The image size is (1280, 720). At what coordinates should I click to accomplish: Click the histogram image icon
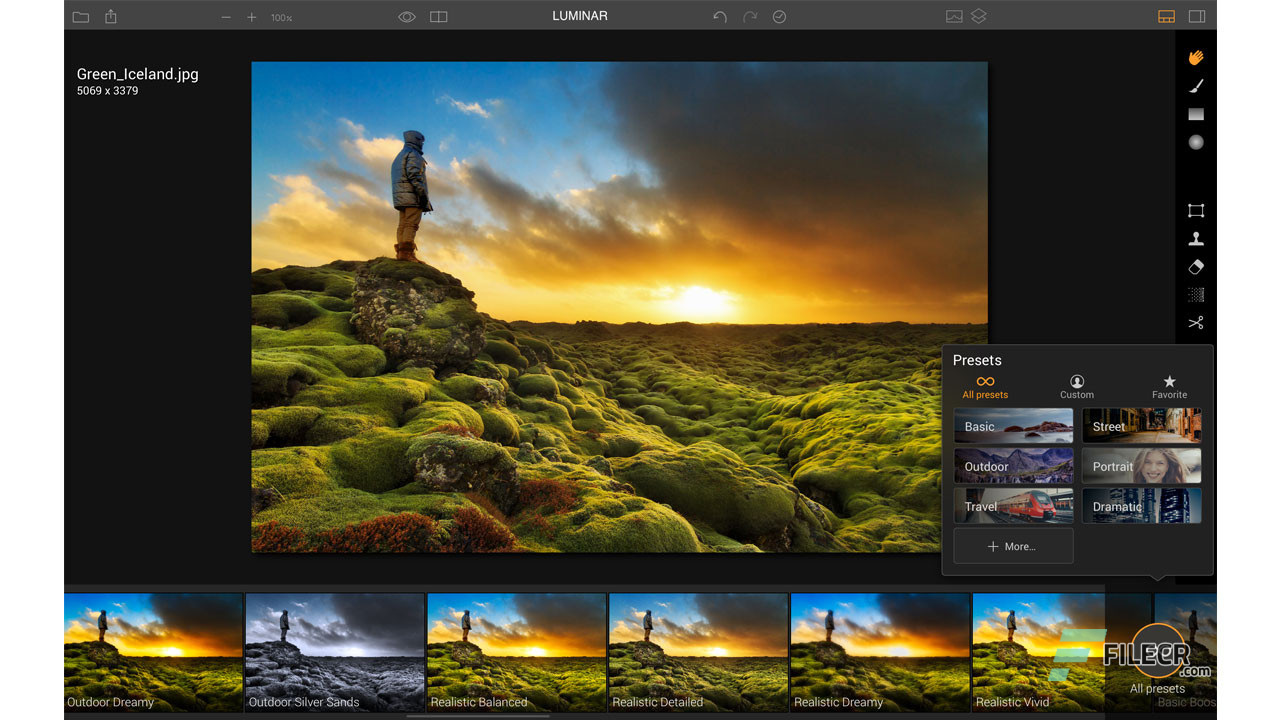(x=954, y=16)
